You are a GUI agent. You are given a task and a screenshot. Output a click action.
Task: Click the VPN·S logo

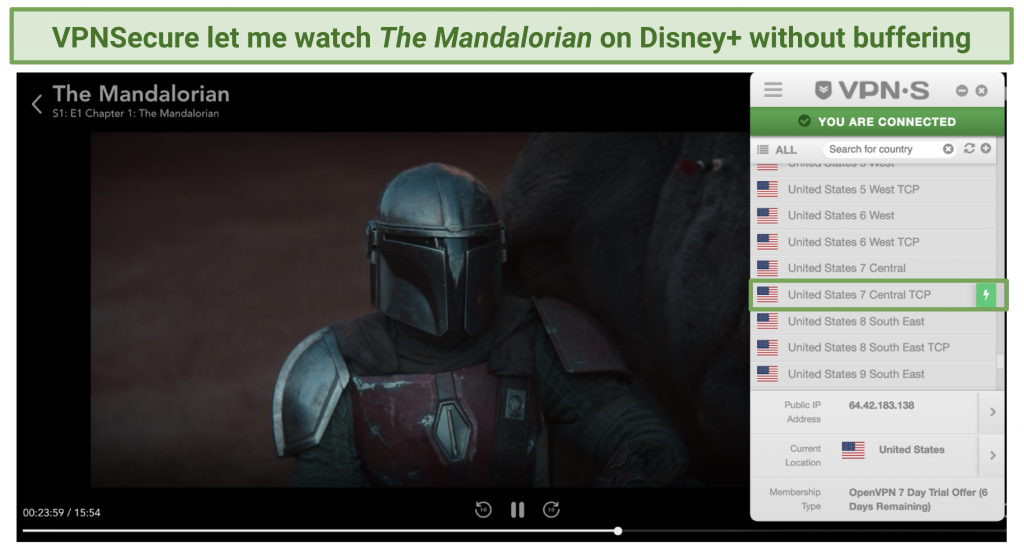pyautogui.click(x=872, y=90)
